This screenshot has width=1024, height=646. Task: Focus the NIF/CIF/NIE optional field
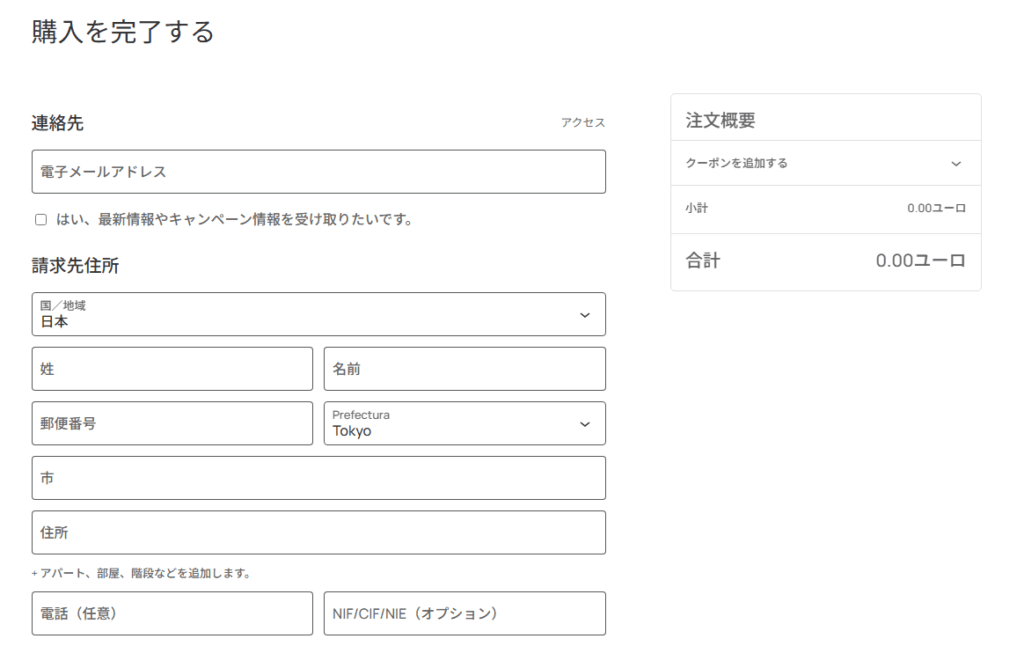tap(464, 613)
